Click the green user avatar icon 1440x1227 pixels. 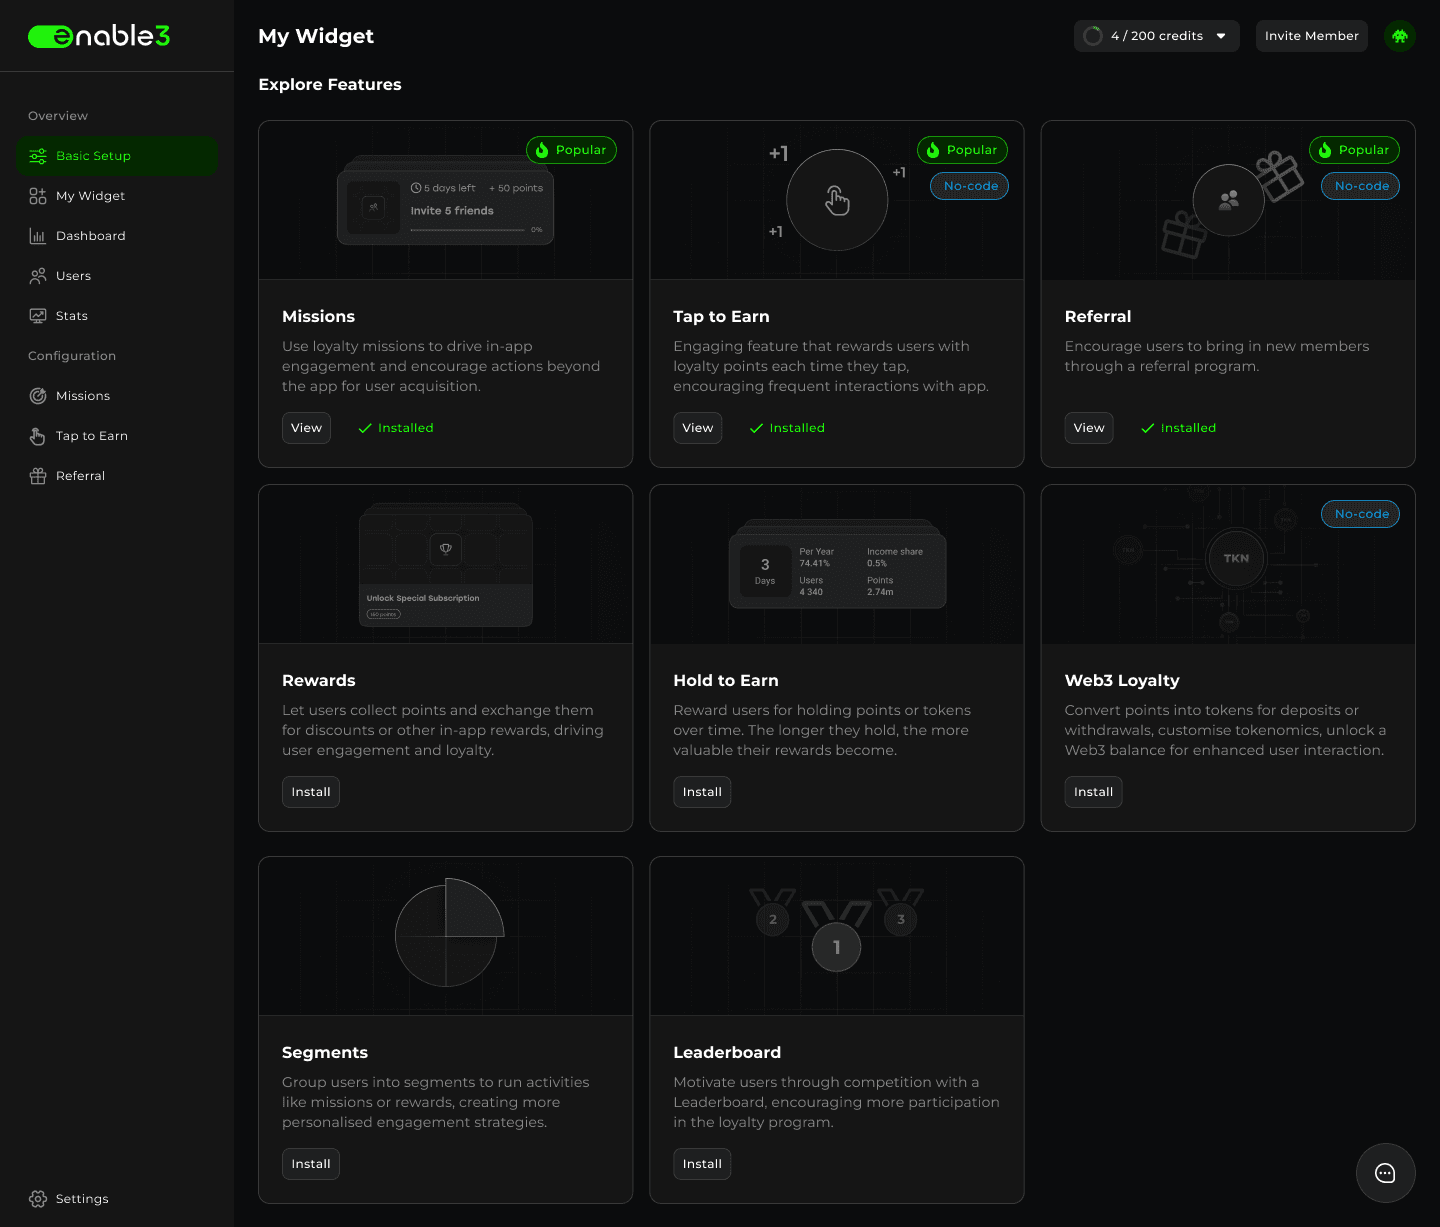[1399, 36]
